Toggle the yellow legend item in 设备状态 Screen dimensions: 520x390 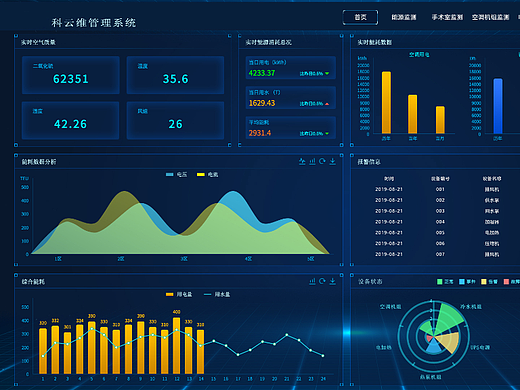[x=489, y=282]
